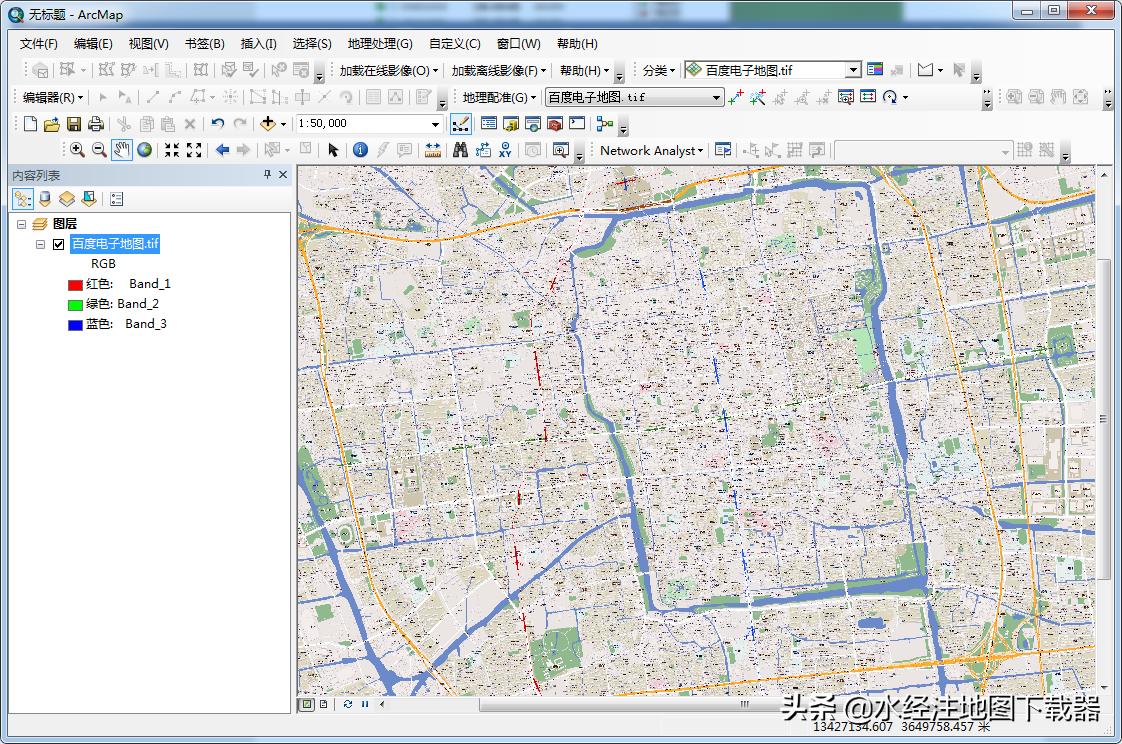Open the Find binoculars tool
The width and height of the screenshot is (1122, 744).
460,150
